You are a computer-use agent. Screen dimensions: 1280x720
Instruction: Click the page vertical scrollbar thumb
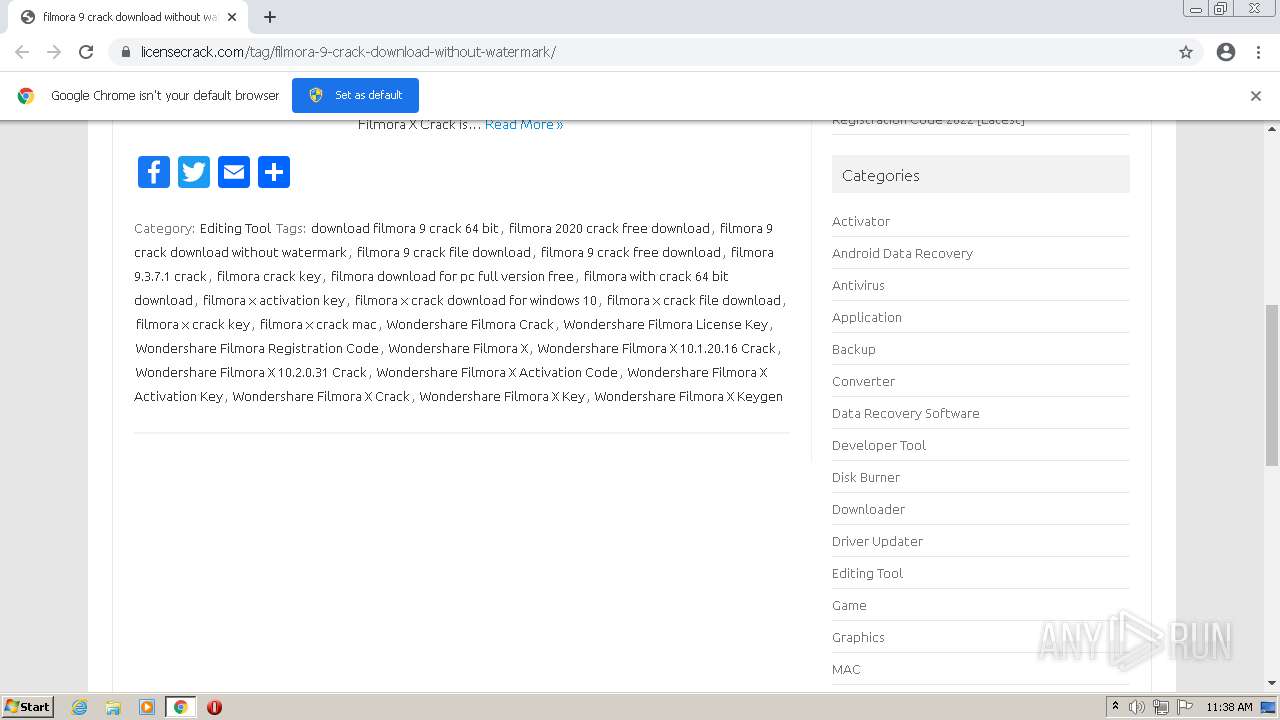click(1272, 385)
